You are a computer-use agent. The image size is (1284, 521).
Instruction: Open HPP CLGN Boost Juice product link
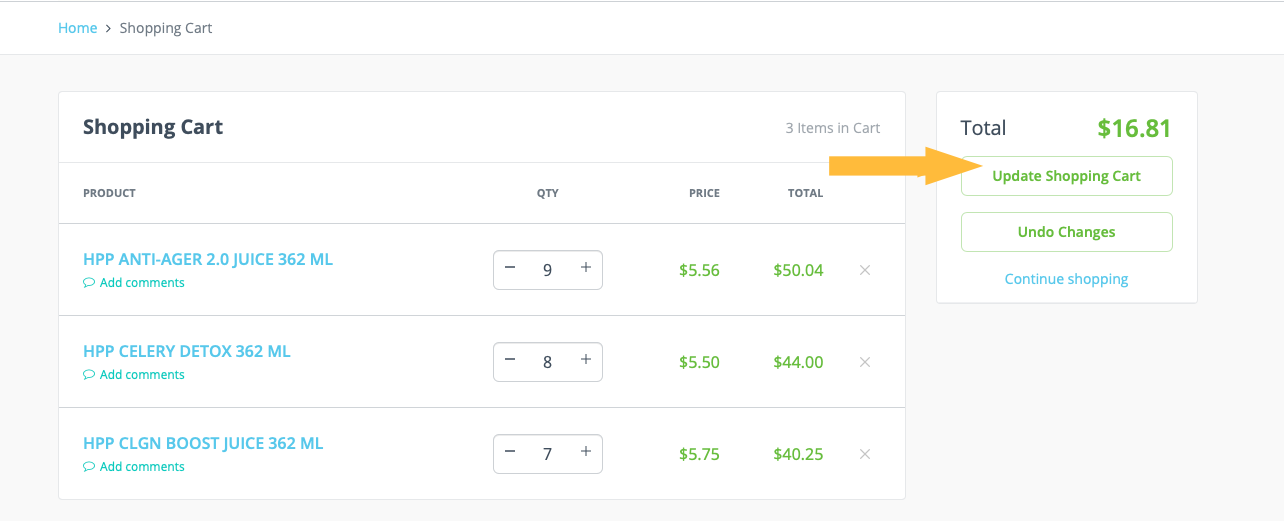pyautogui.click(x=203, y=444)
